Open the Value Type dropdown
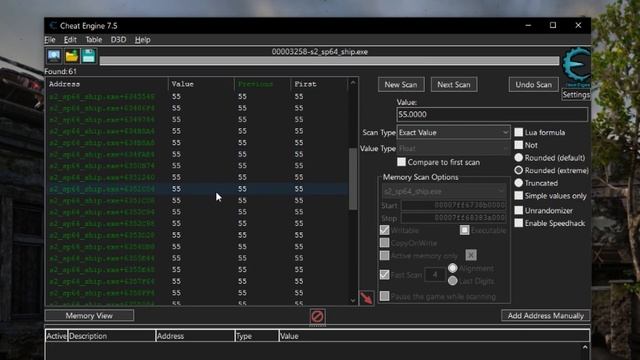Image resolution: width=640 pixels, height=360 pixels. click(x=453, y=149)
